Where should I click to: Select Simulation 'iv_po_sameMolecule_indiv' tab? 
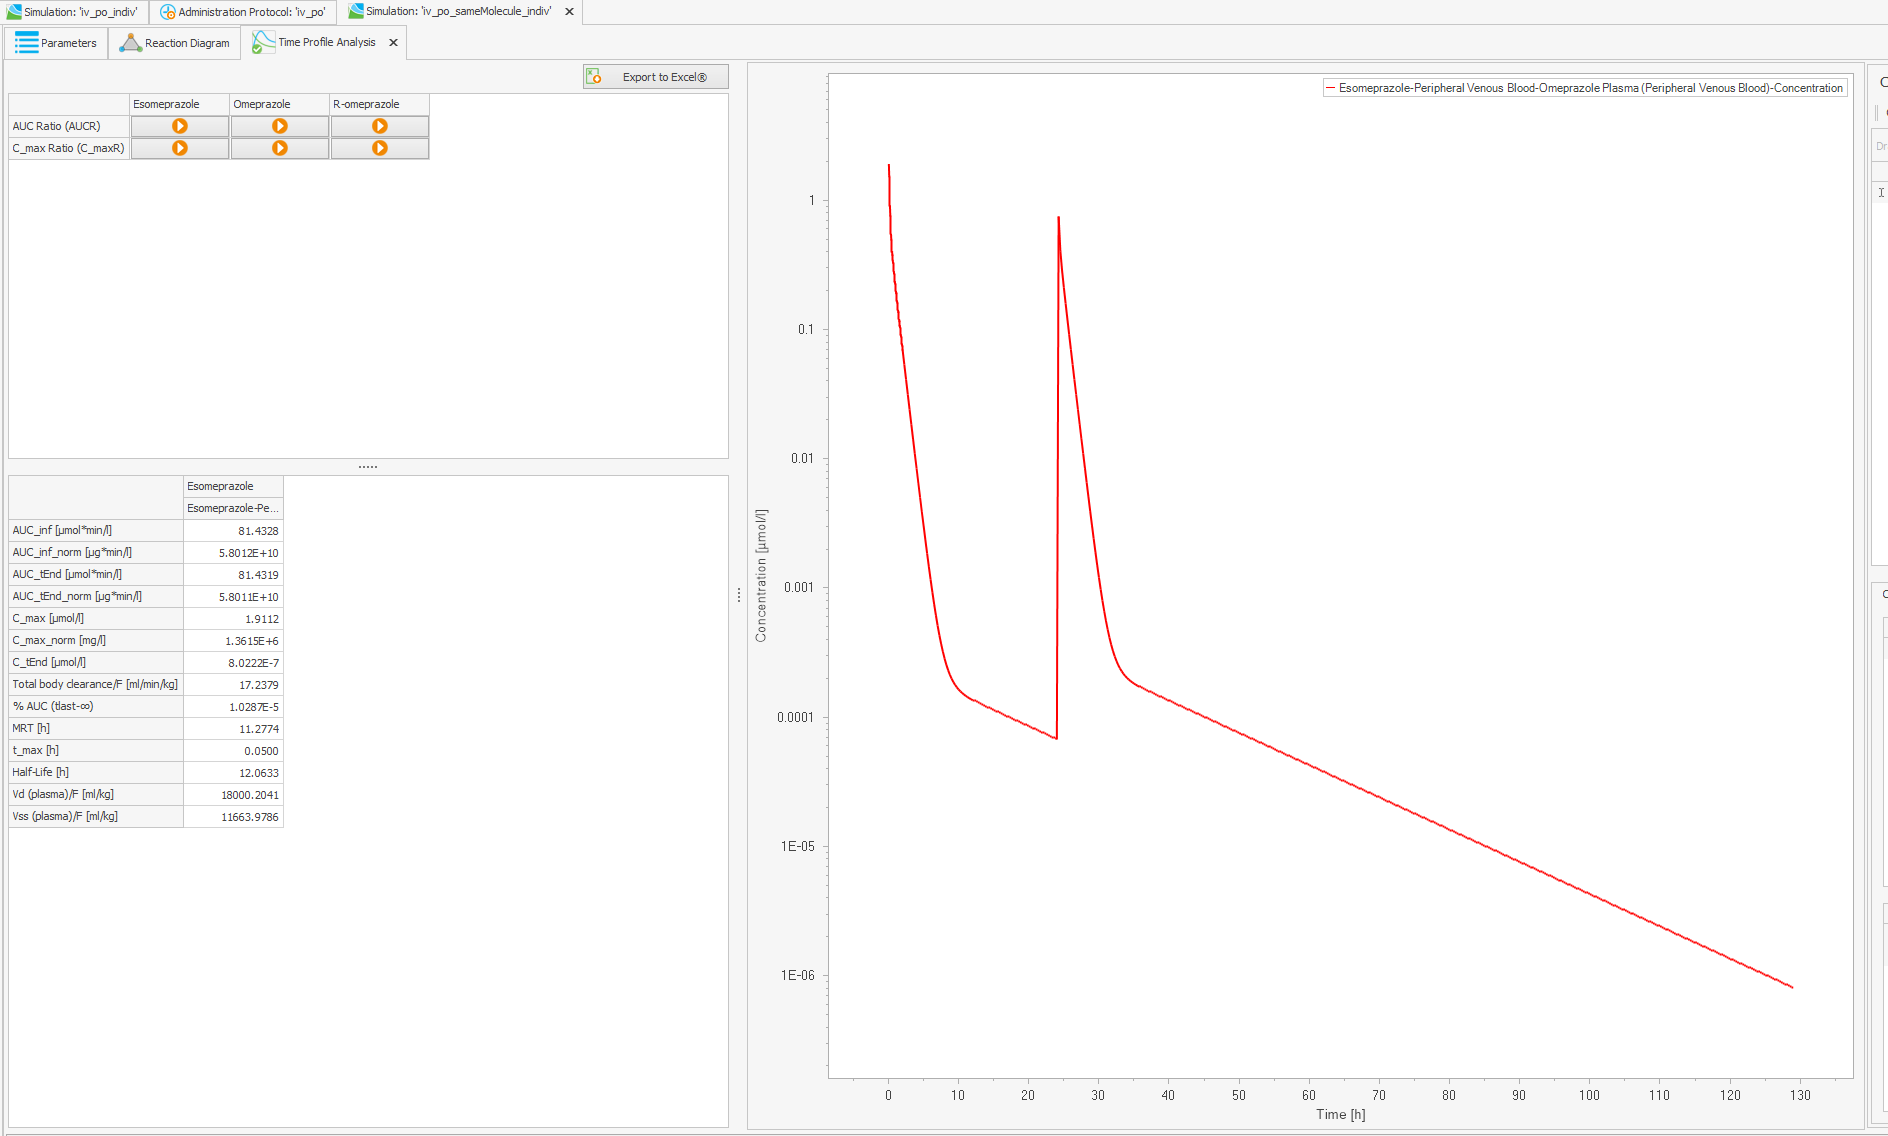(459, 12)
